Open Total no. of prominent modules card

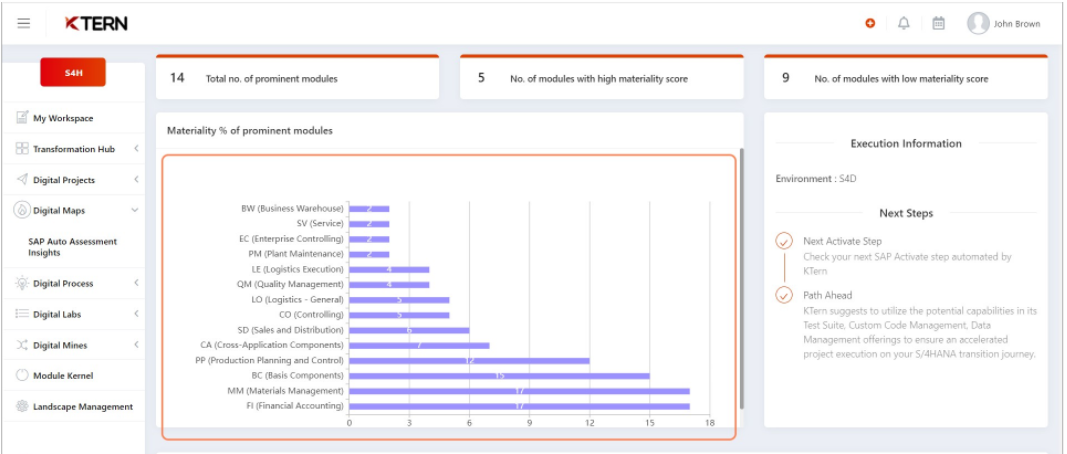297,77
